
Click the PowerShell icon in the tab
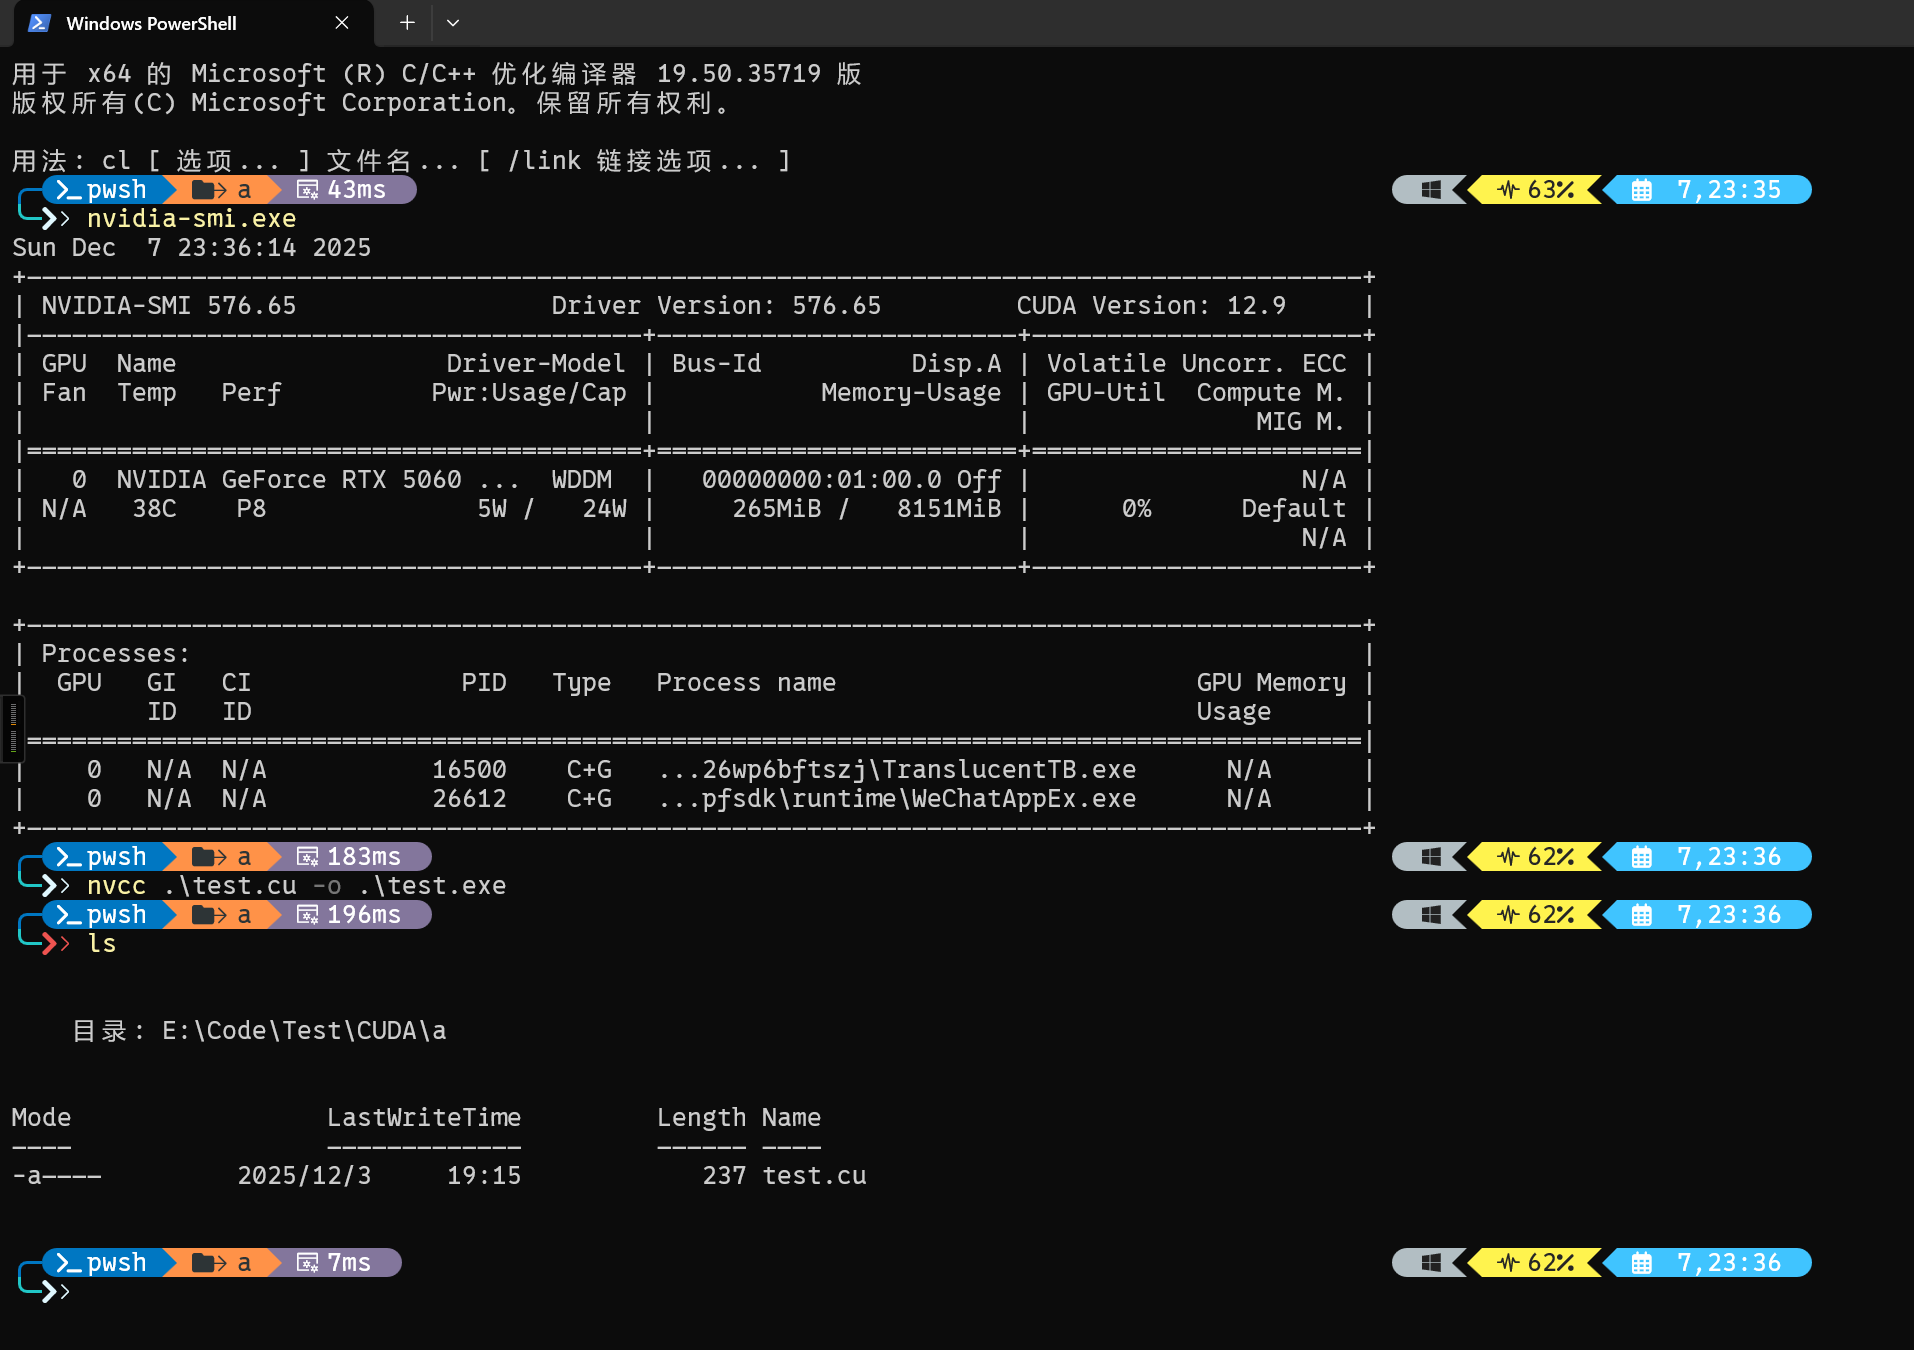click(x=40, y=23)
